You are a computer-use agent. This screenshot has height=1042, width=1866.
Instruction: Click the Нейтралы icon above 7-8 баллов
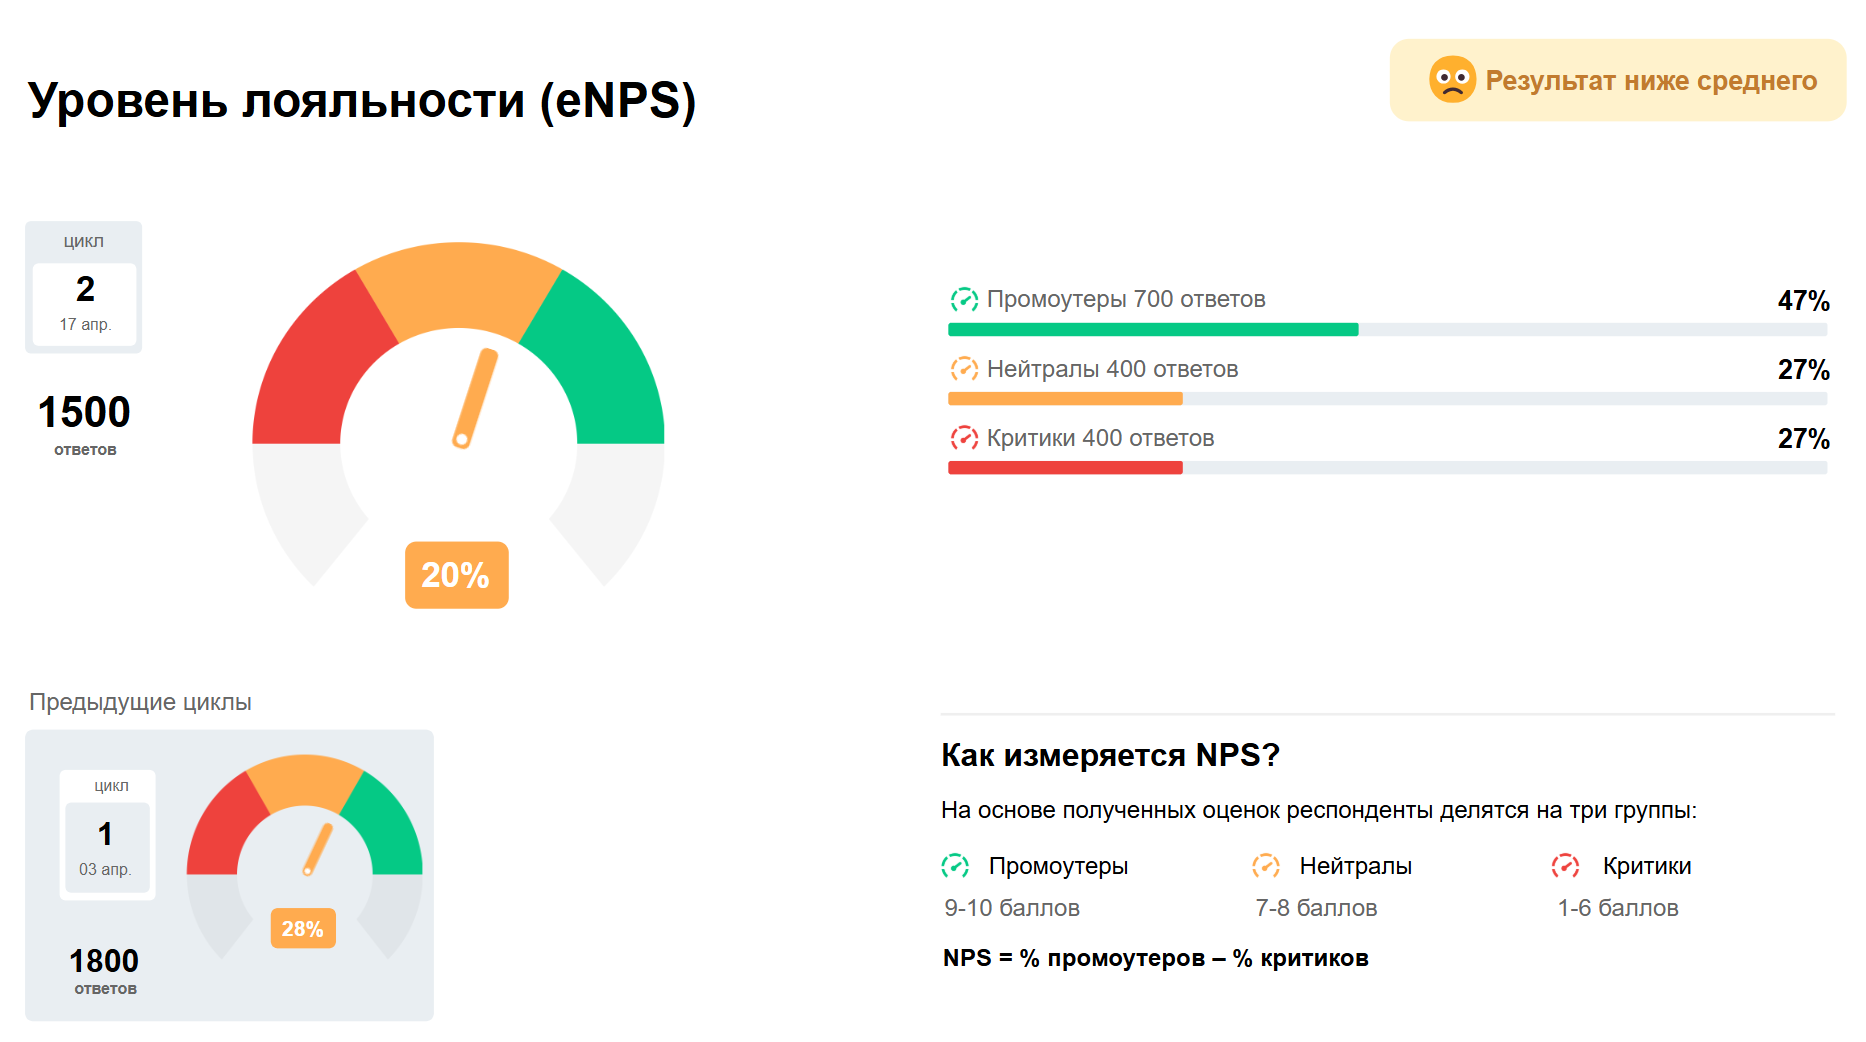point(1268,865)
